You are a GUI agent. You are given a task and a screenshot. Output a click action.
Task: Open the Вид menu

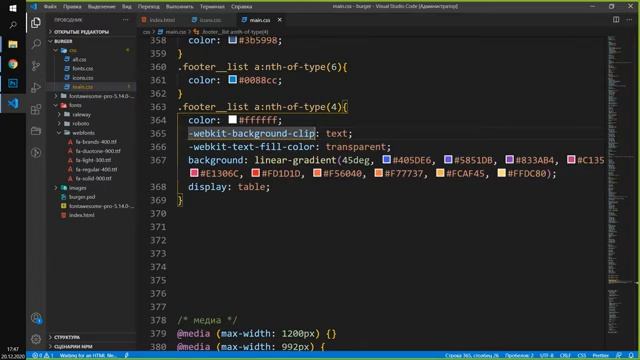tap(127, 7)
